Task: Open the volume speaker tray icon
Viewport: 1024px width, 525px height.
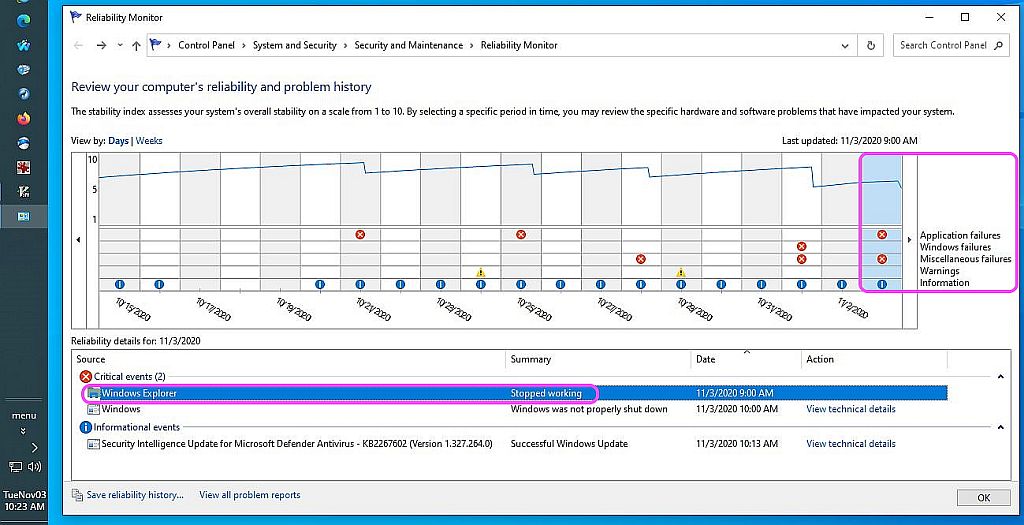Action: click(35, 466)
